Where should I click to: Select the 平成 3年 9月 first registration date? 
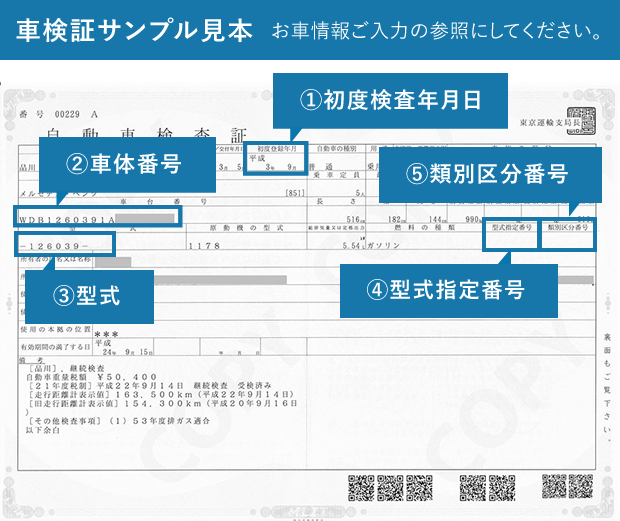pos(274,163)
